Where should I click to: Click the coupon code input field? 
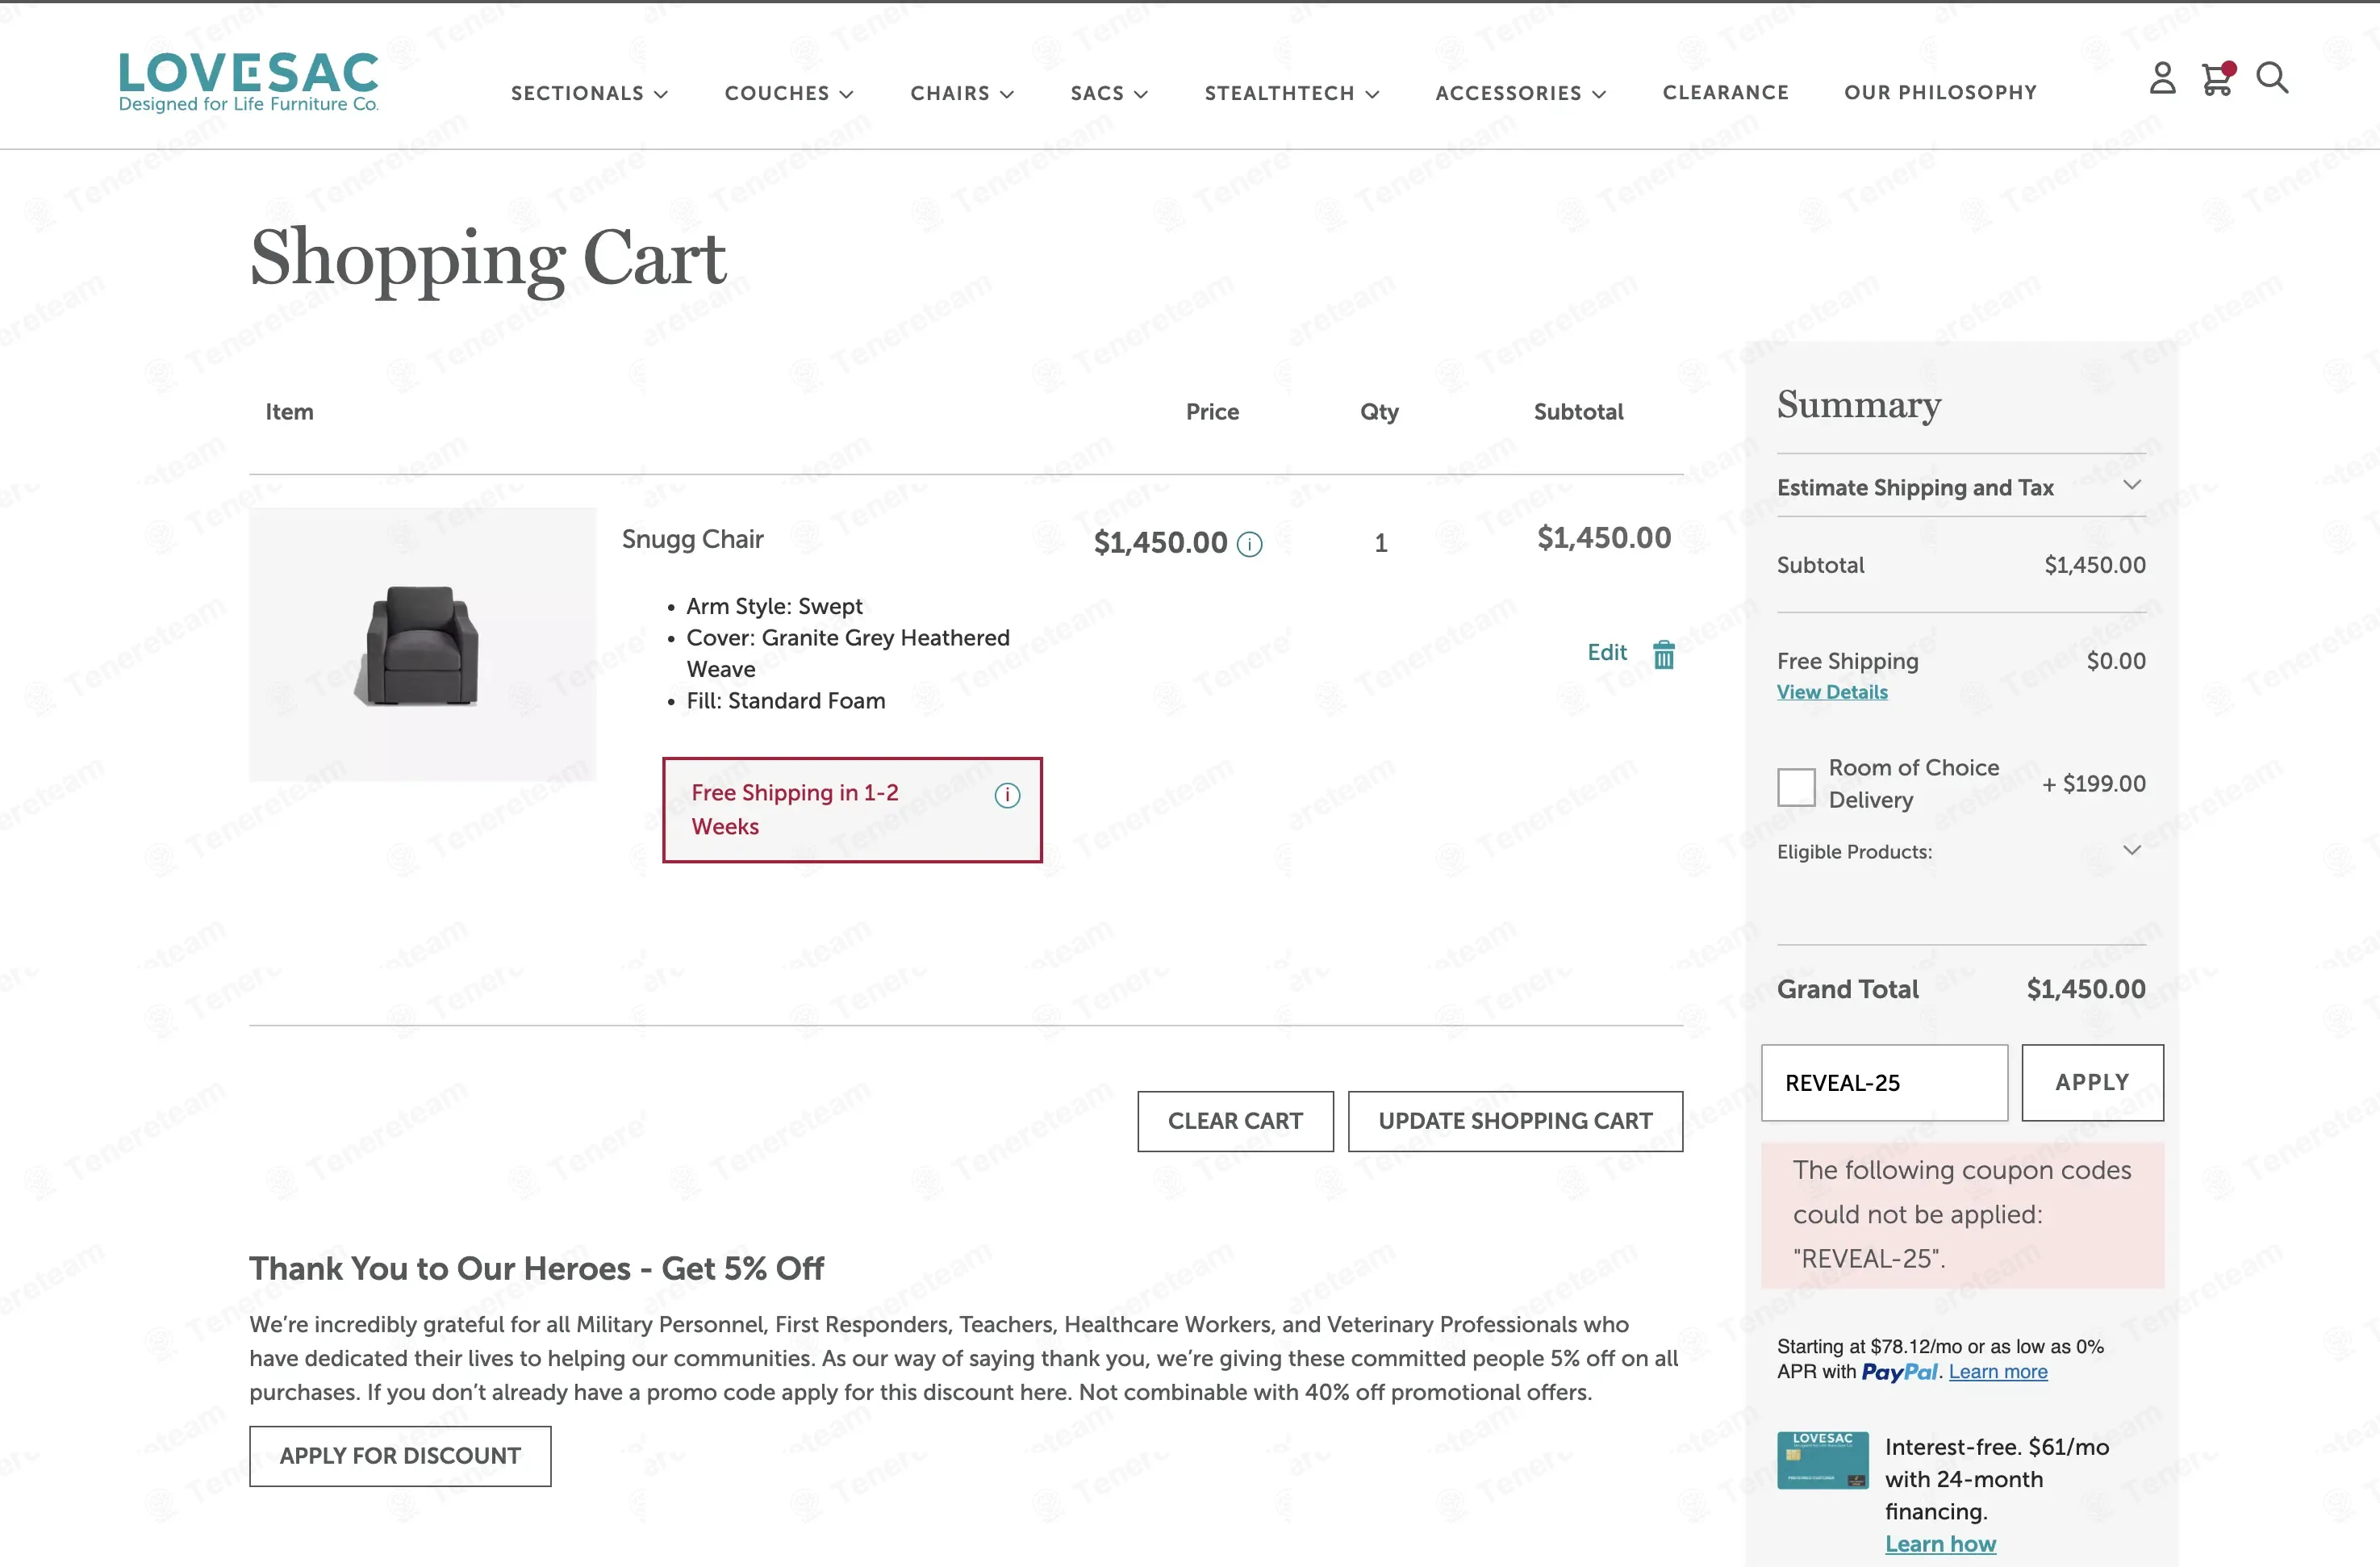coord(1884,1082)
